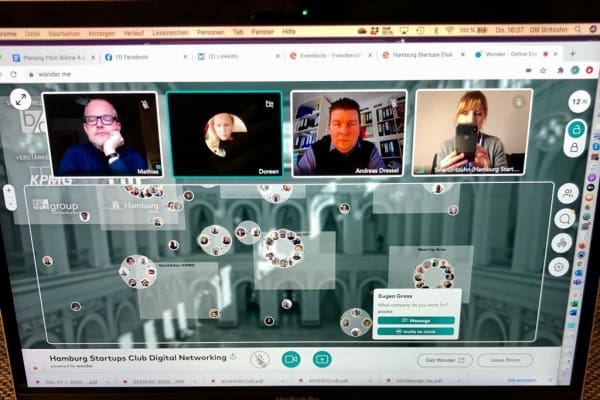Screen dimensions: 600x400
Task: Open the chat bubble icon
Action: (565, 219)
